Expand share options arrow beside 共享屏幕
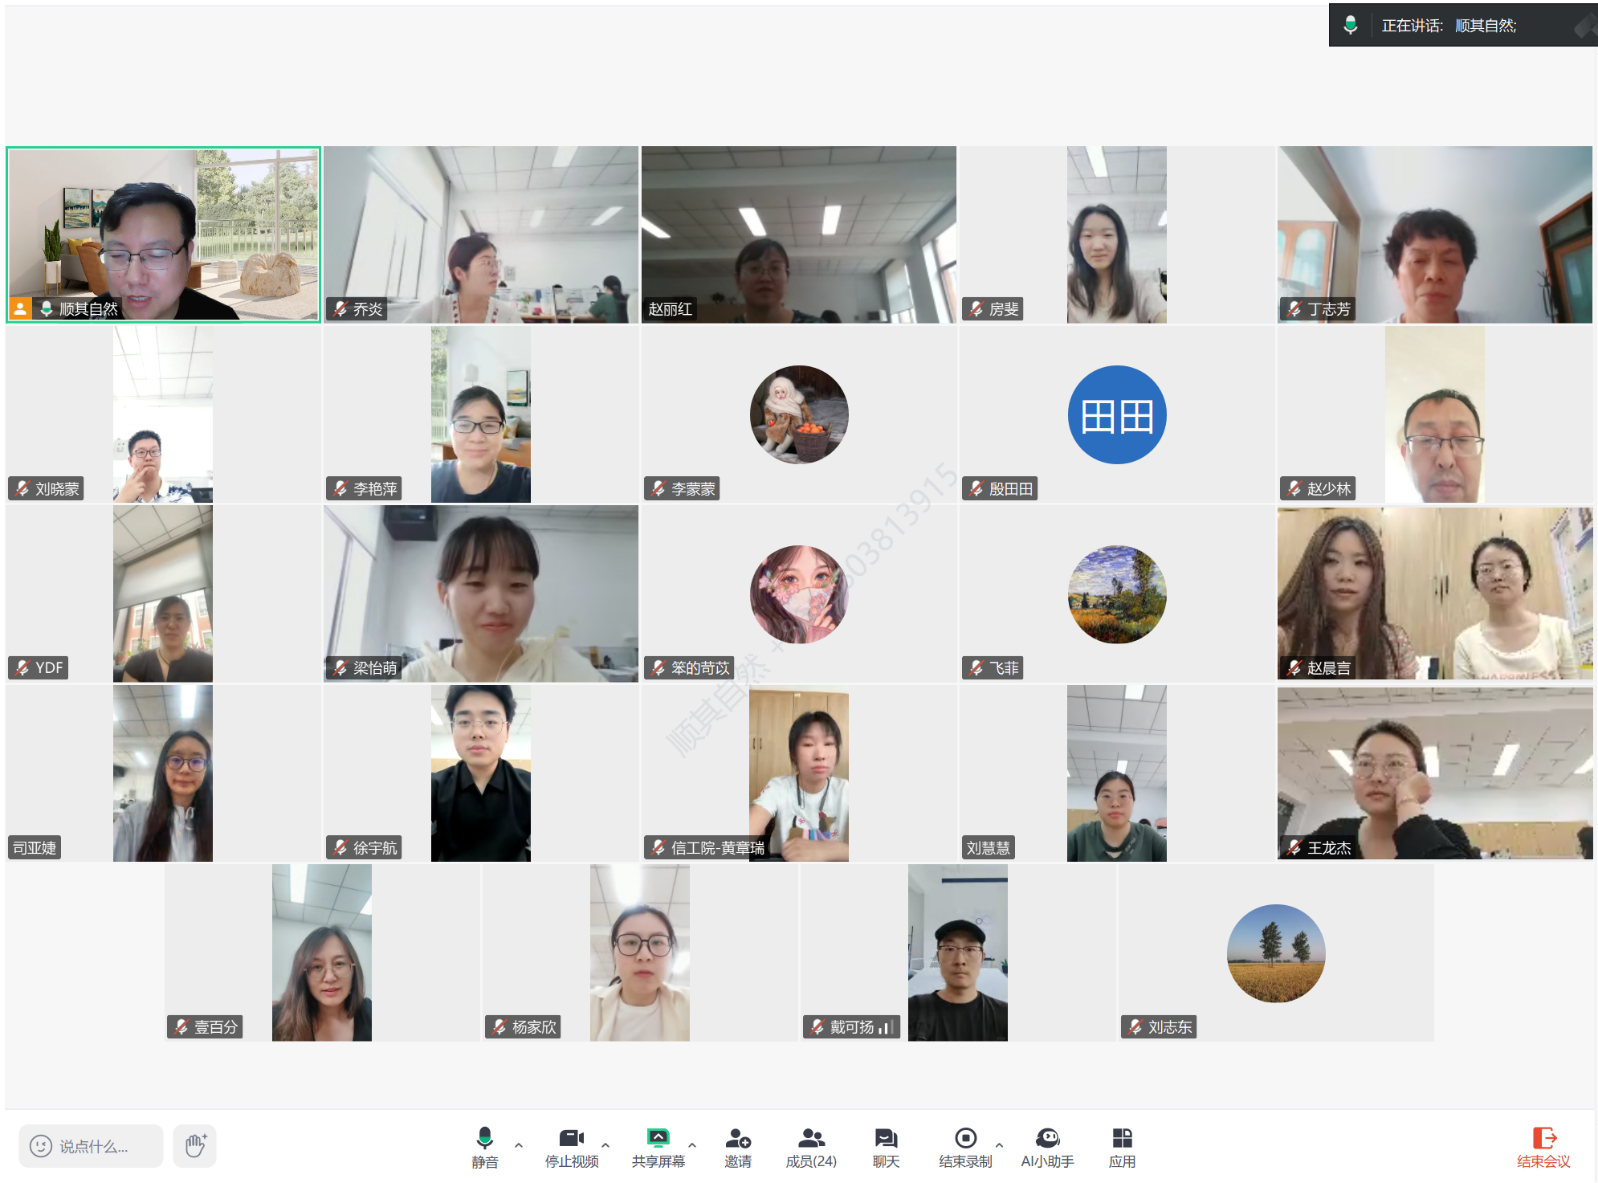 [x=692, y=1145]
